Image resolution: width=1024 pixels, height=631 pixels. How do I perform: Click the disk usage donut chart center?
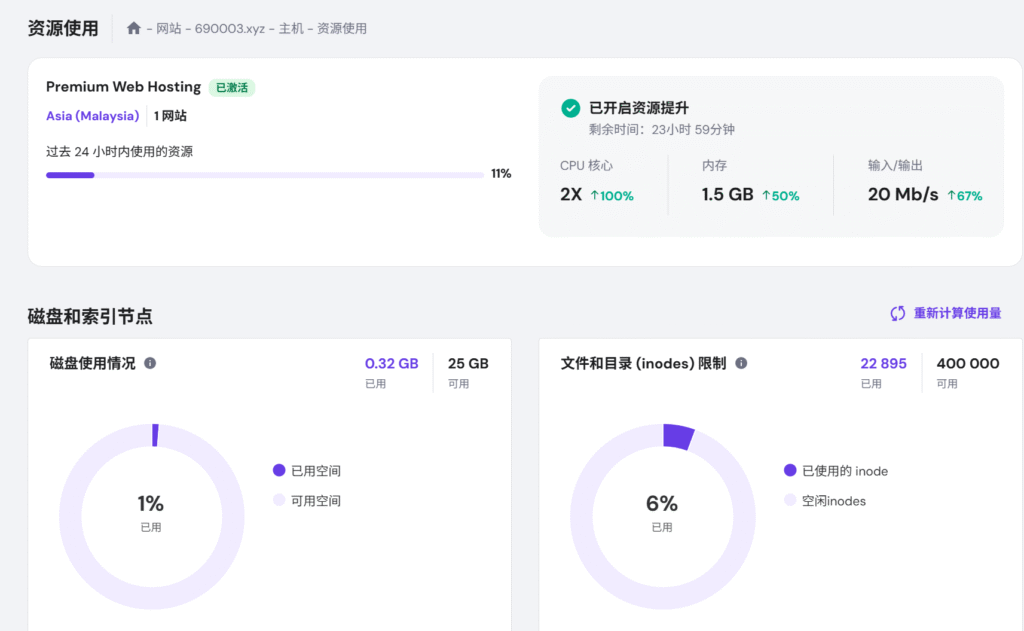[x=151, y=510]
